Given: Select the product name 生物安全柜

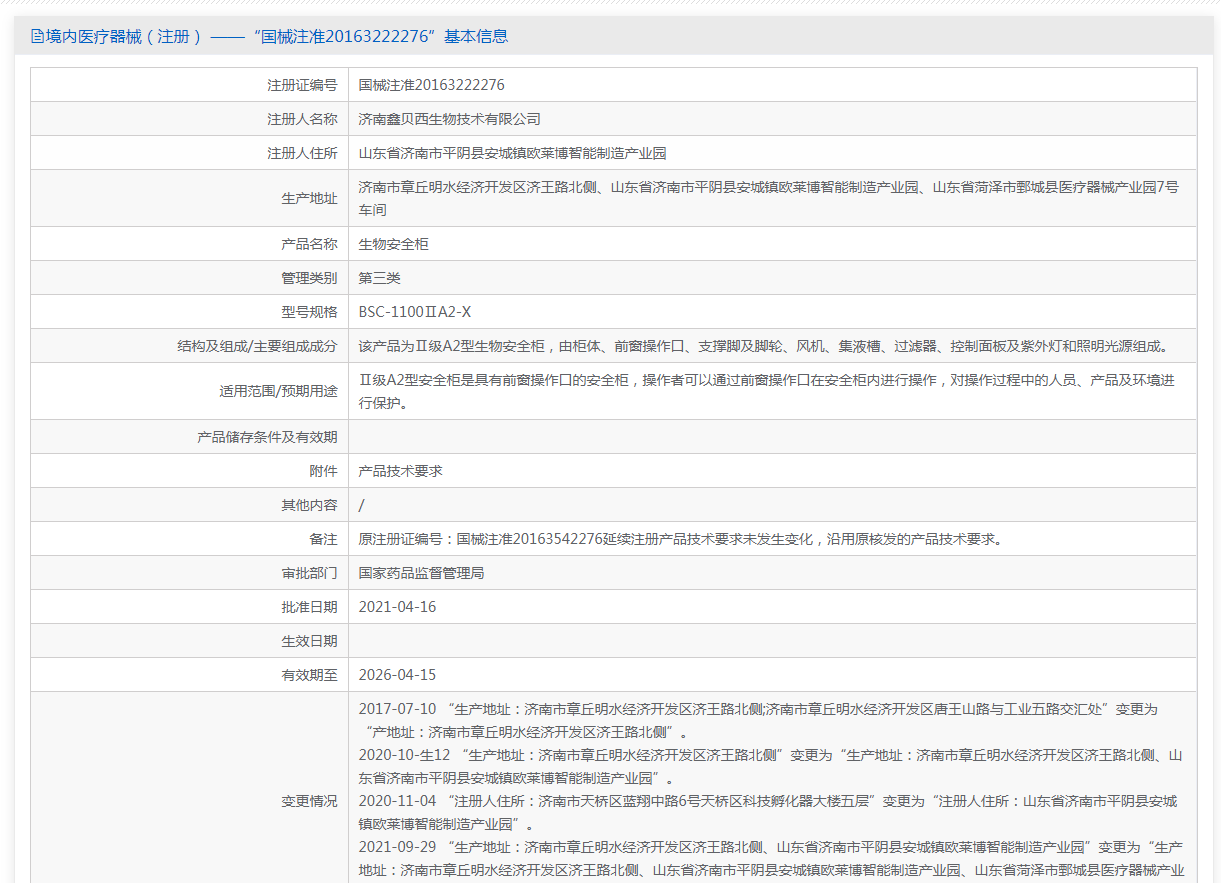Looking at the screenshot, I should (393, 244).
